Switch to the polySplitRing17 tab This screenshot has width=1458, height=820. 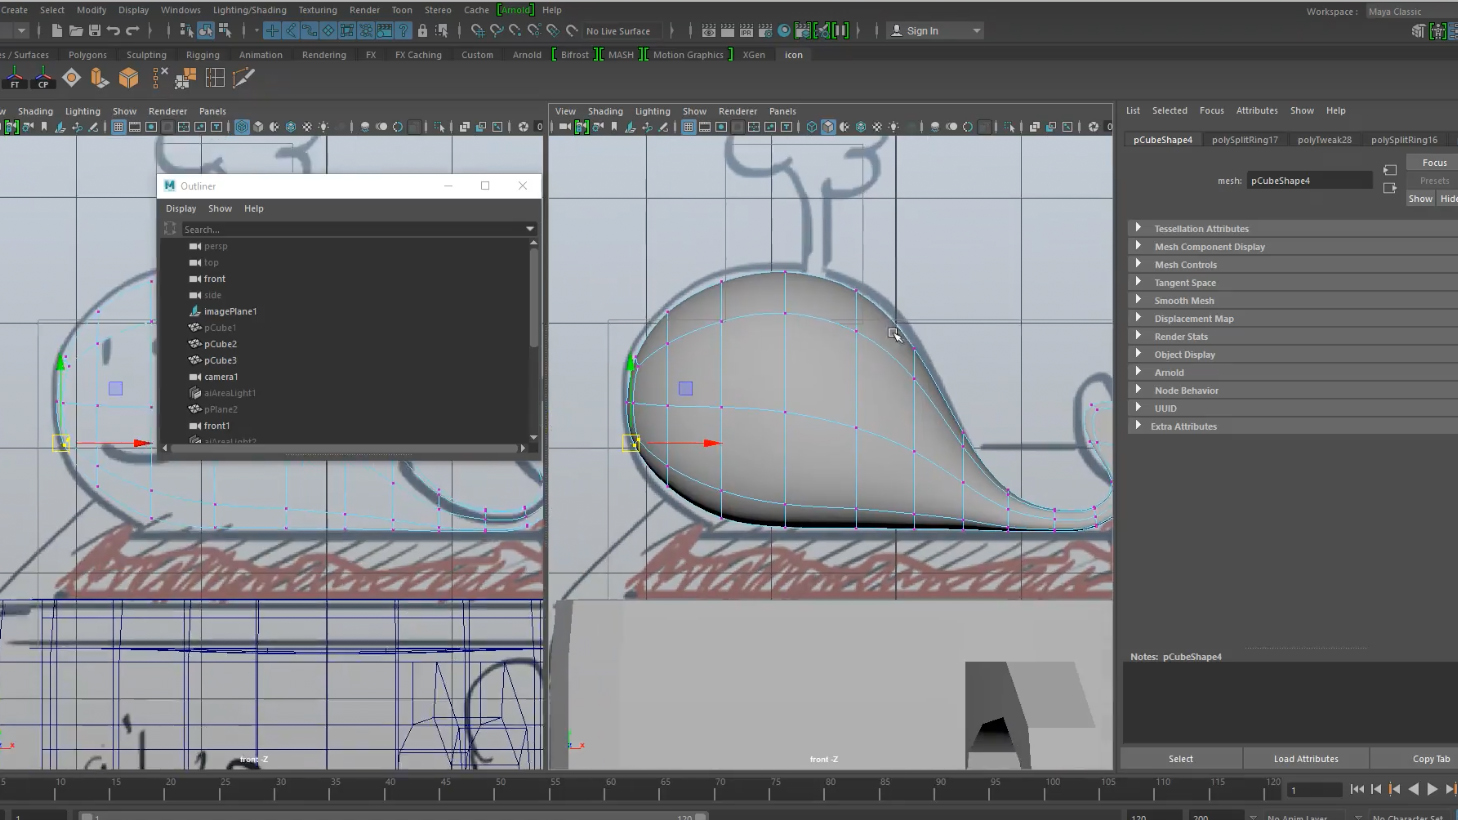click(1244, 140)
